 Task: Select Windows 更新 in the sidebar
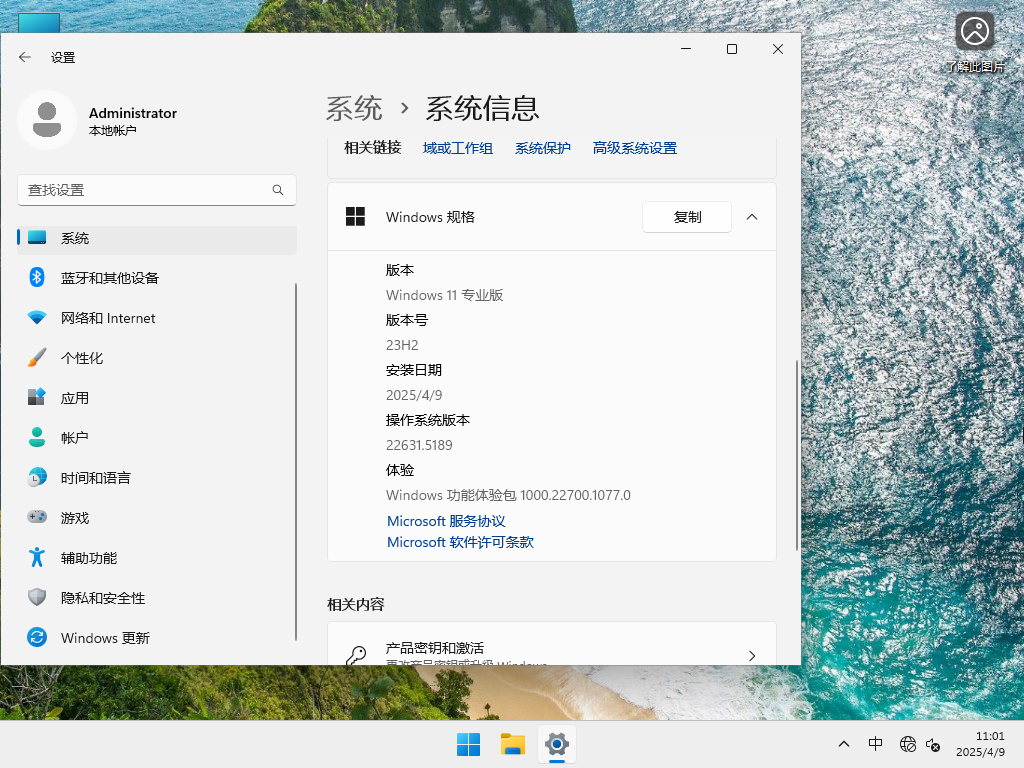pos(104,637)
